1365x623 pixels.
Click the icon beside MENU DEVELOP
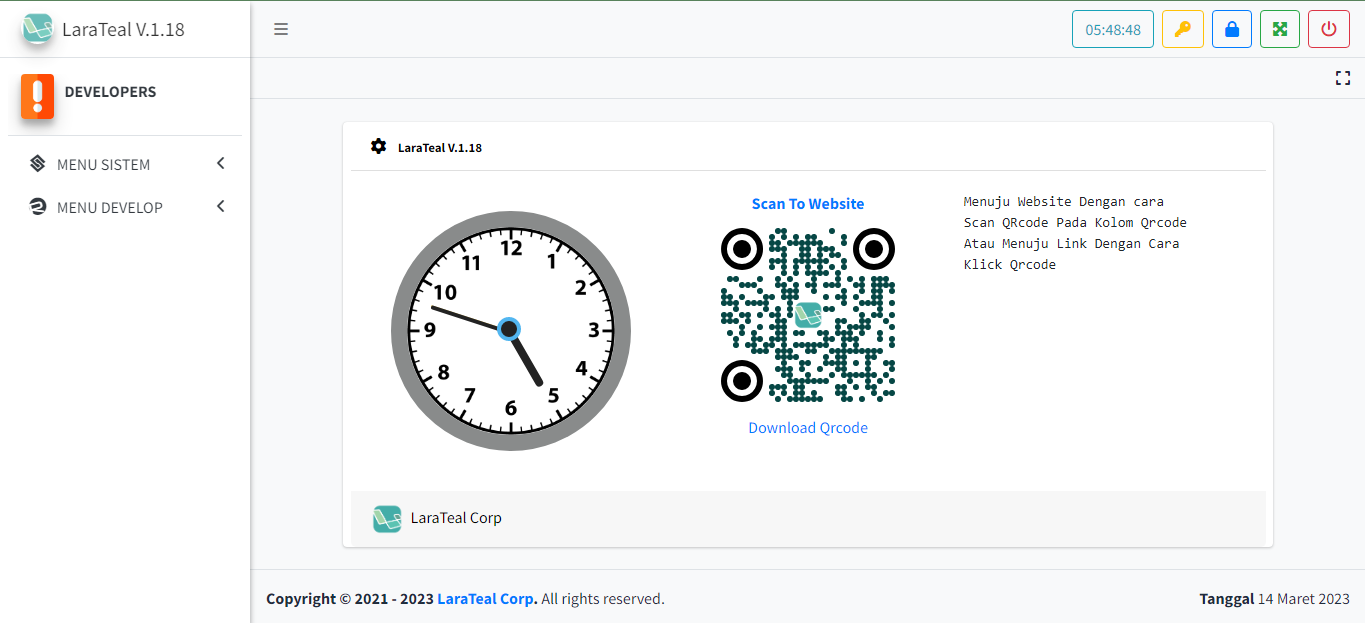click(38, 207)
